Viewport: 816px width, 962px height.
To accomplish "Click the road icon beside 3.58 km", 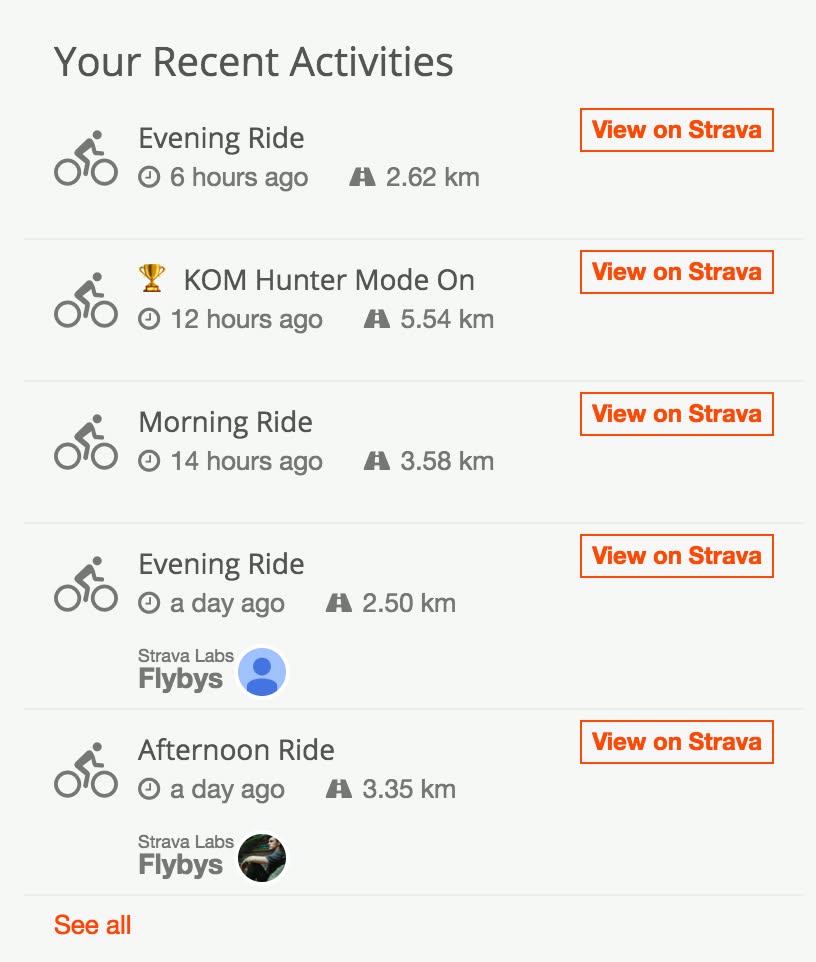I will pos(376,462).
